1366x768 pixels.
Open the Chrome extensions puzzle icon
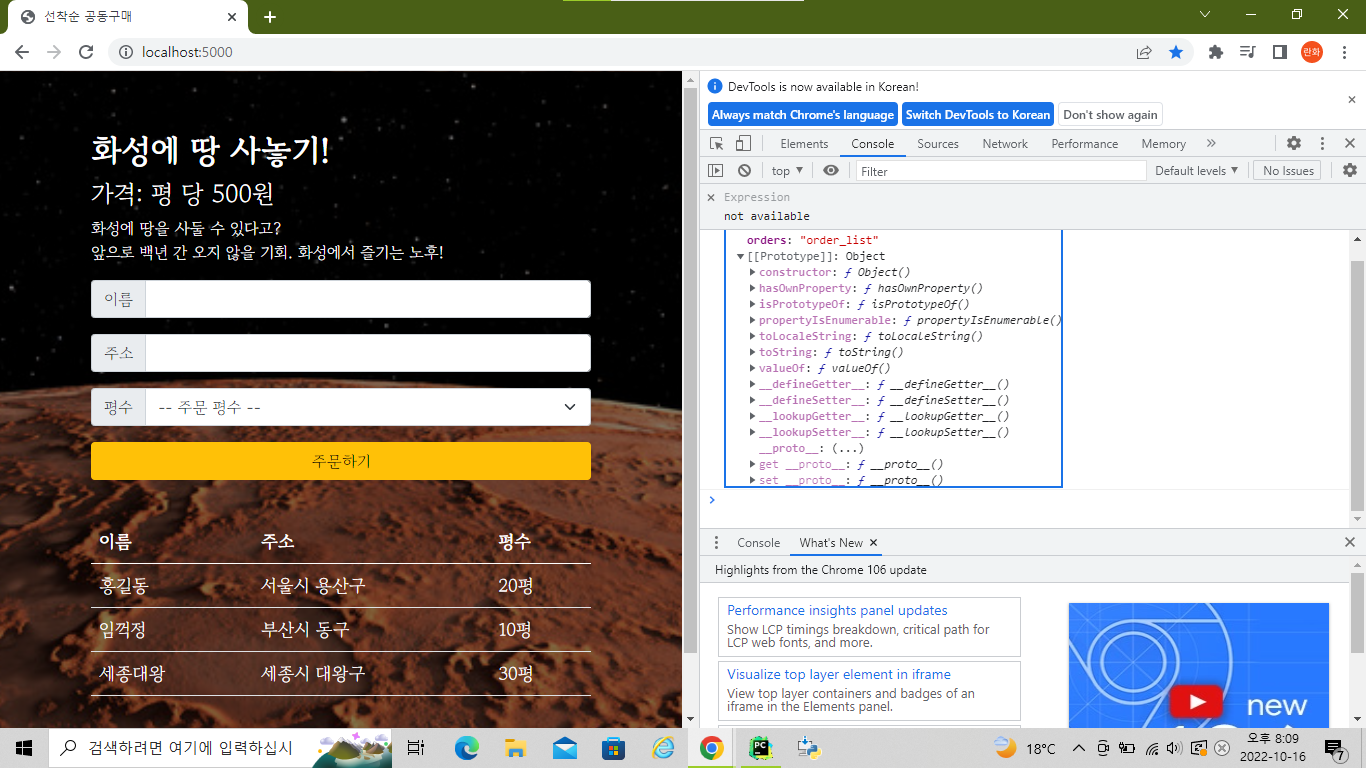tap(1216, 52)
